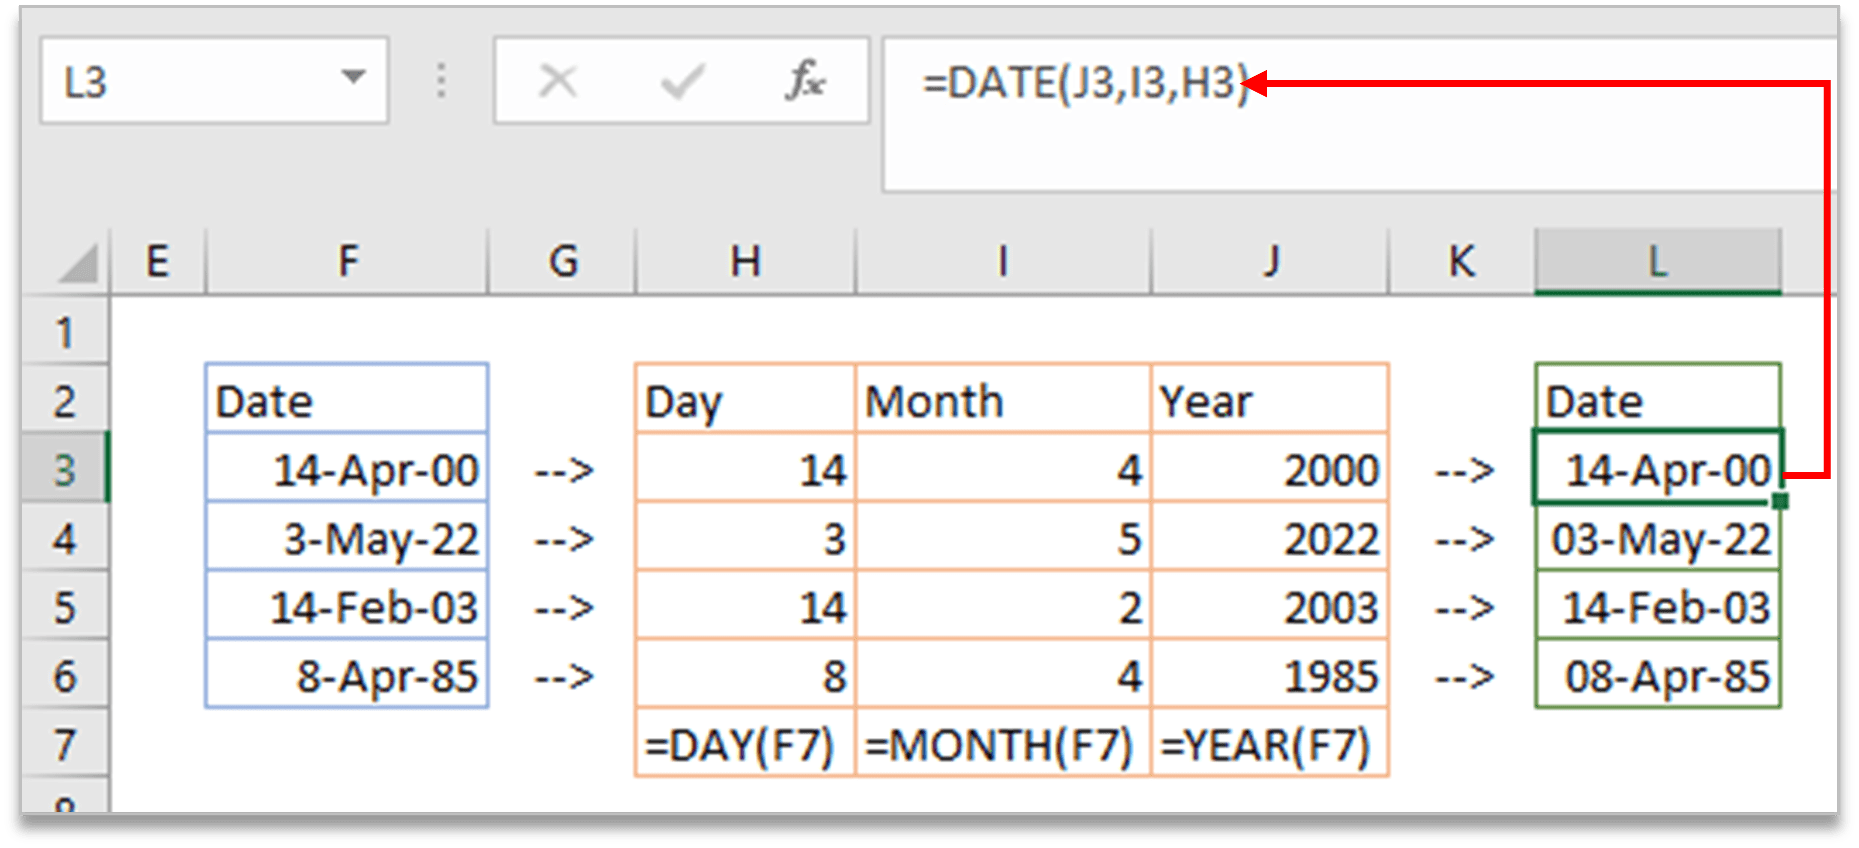Click the arrow text in cell K4
The height and width of the screenshot is (848, 1859).
1464,538
